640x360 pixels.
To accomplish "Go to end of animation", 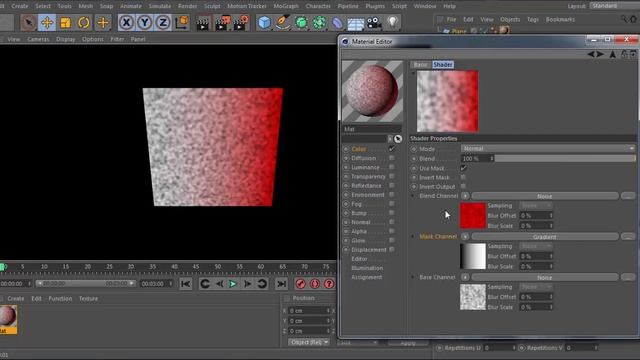I will (282, 284).
